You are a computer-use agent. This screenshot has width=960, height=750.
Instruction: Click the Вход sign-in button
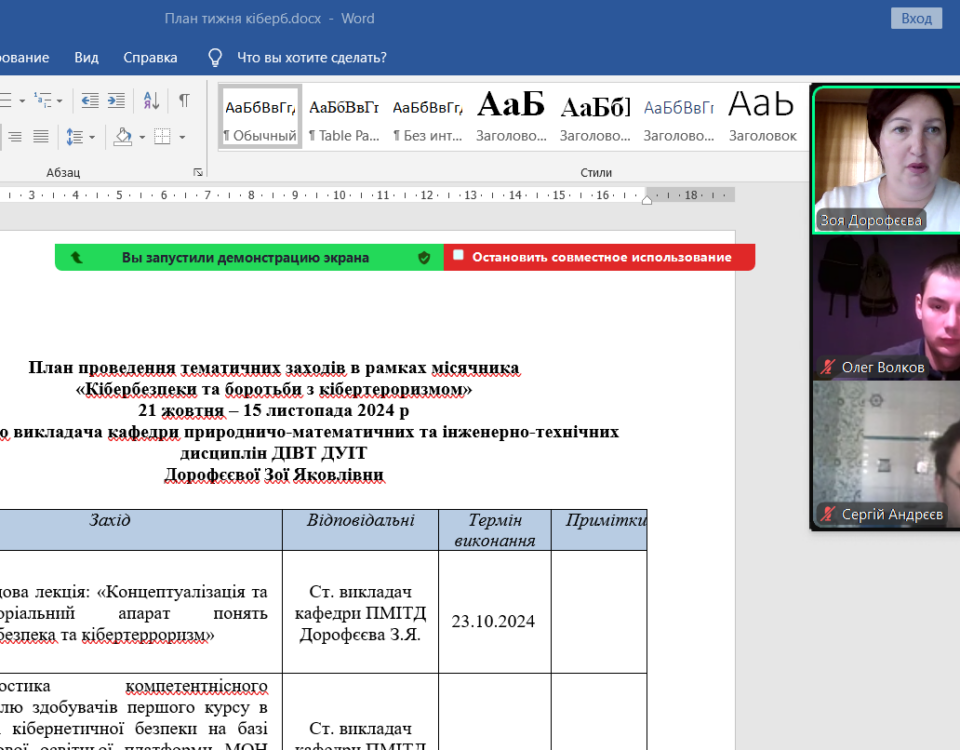point(916,18)
